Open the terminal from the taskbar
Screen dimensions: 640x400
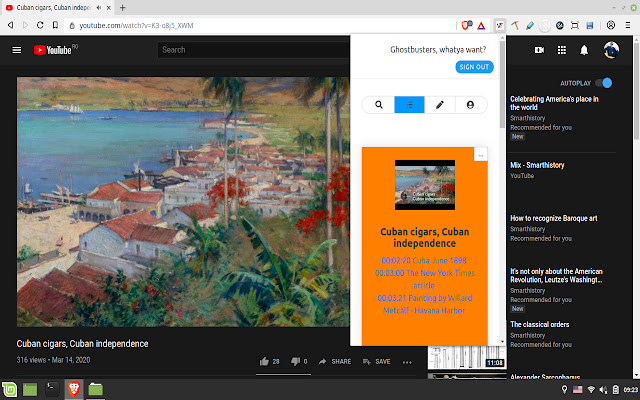click(52, 389)
